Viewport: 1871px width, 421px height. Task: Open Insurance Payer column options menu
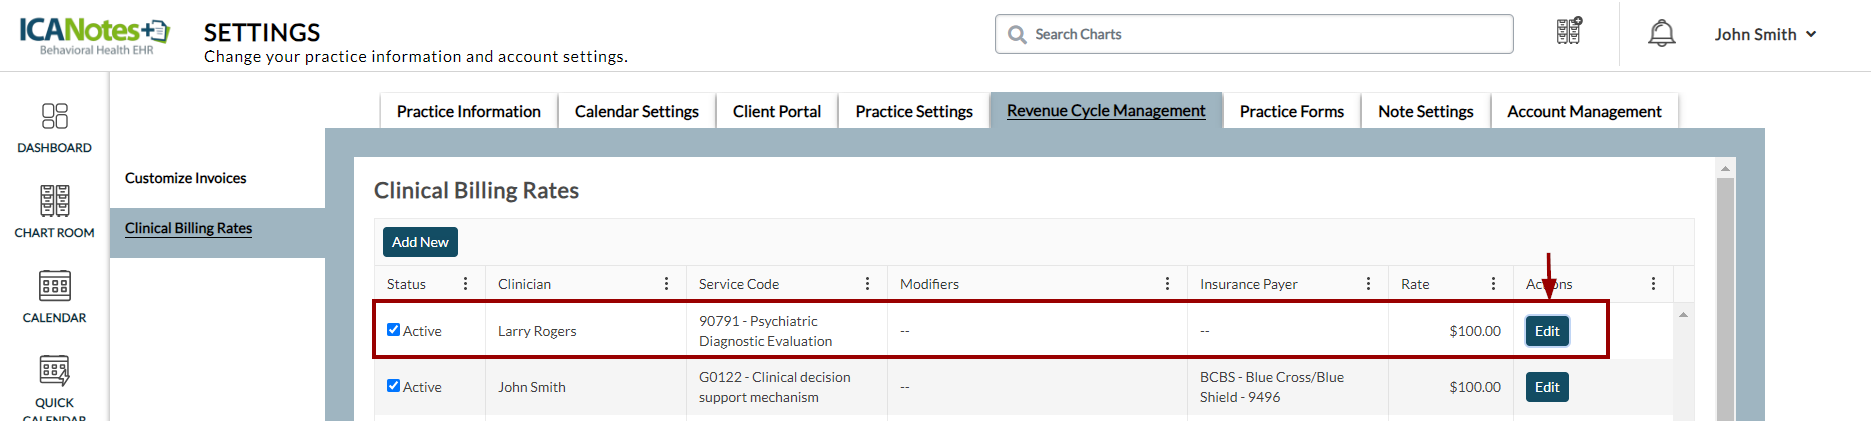pyautogui.click(x=1368, y=284)
